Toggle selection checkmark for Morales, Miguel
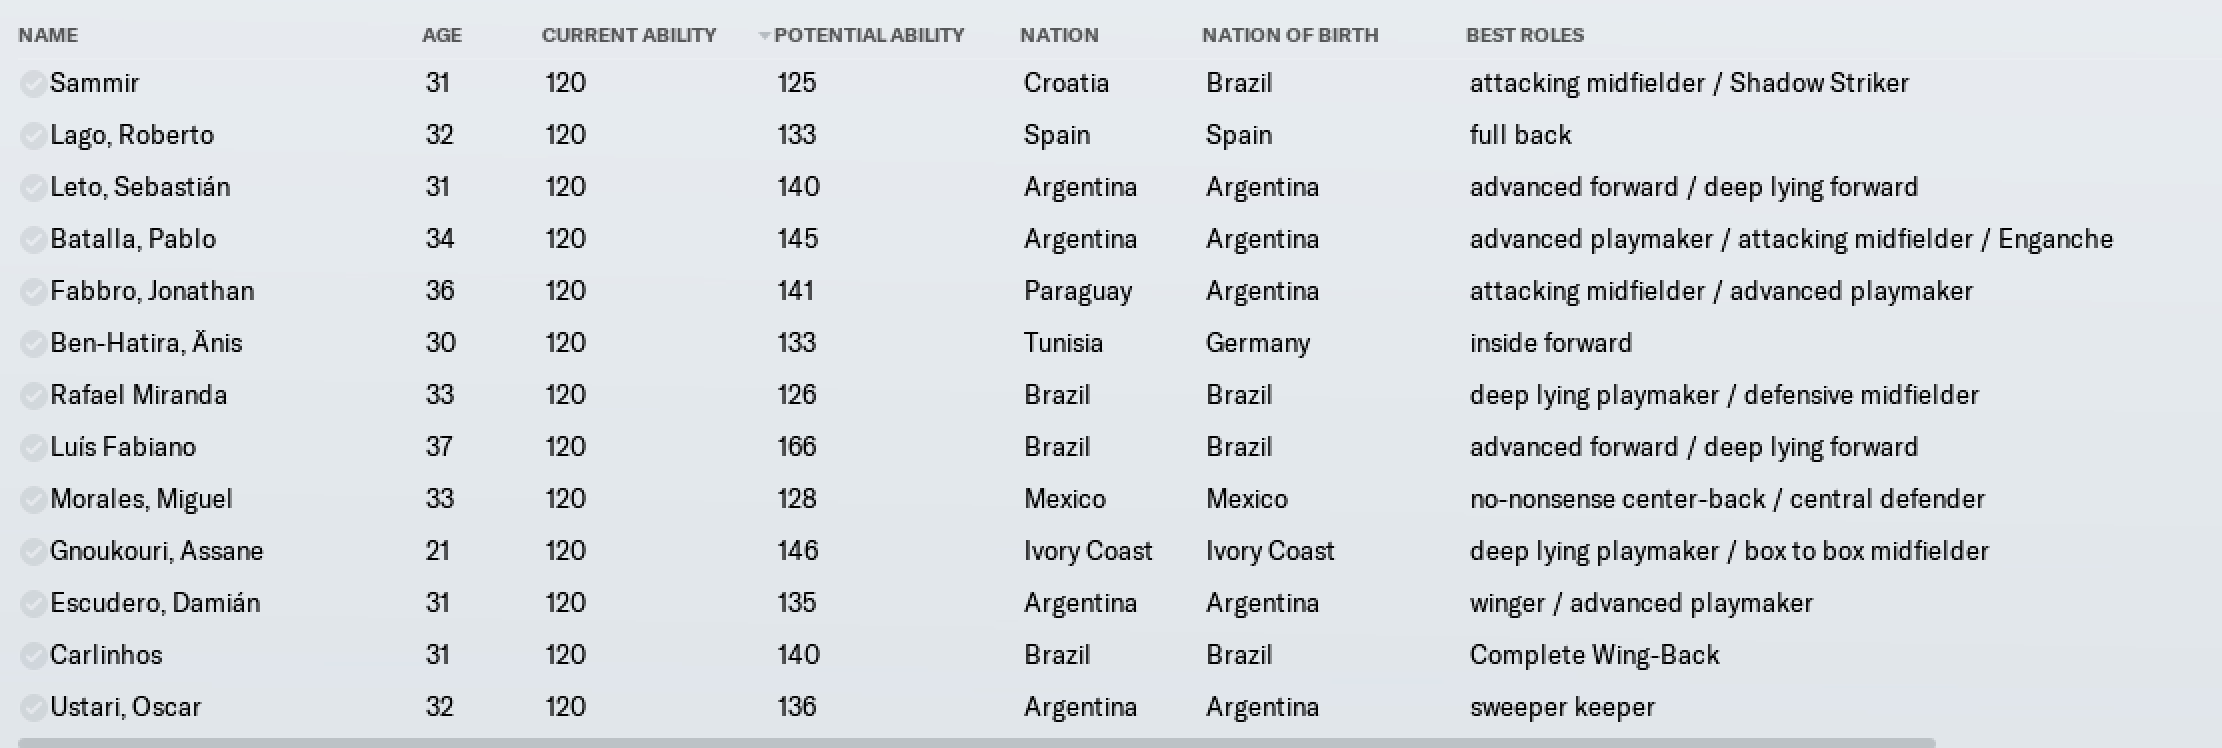2222x748 pixels. click(x=33, y=500)
